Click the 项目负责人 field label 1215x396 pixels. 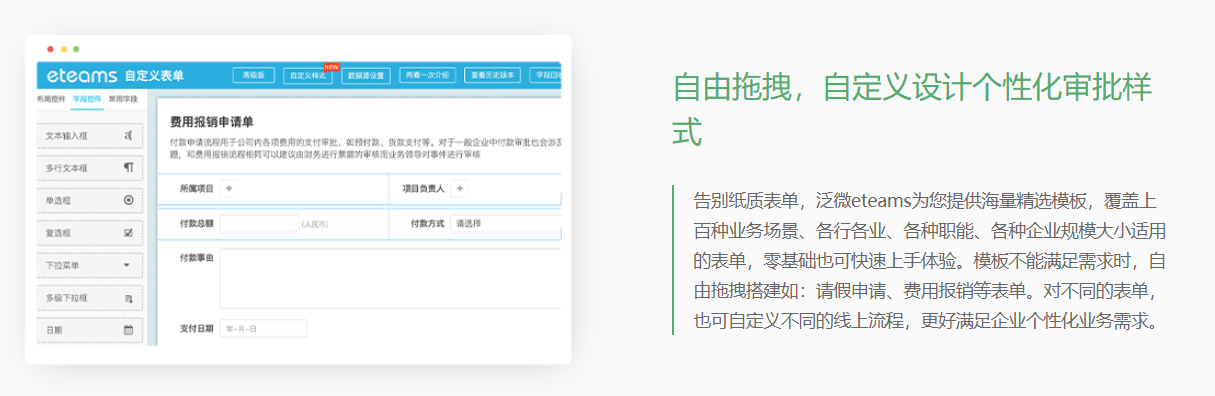pyautogui.click(x=423, y=188)
